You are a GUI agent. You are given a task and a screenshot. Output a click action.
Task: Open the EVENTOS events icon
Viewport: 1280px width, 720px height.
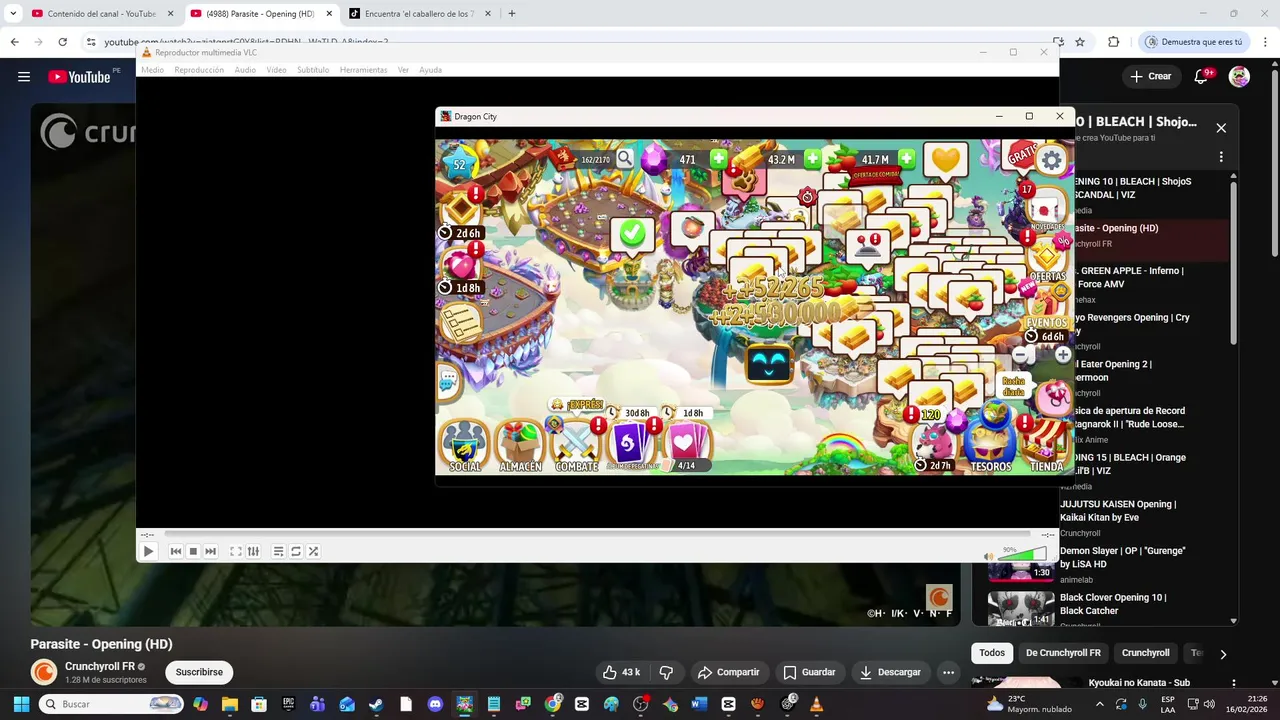pos(1048,308)
